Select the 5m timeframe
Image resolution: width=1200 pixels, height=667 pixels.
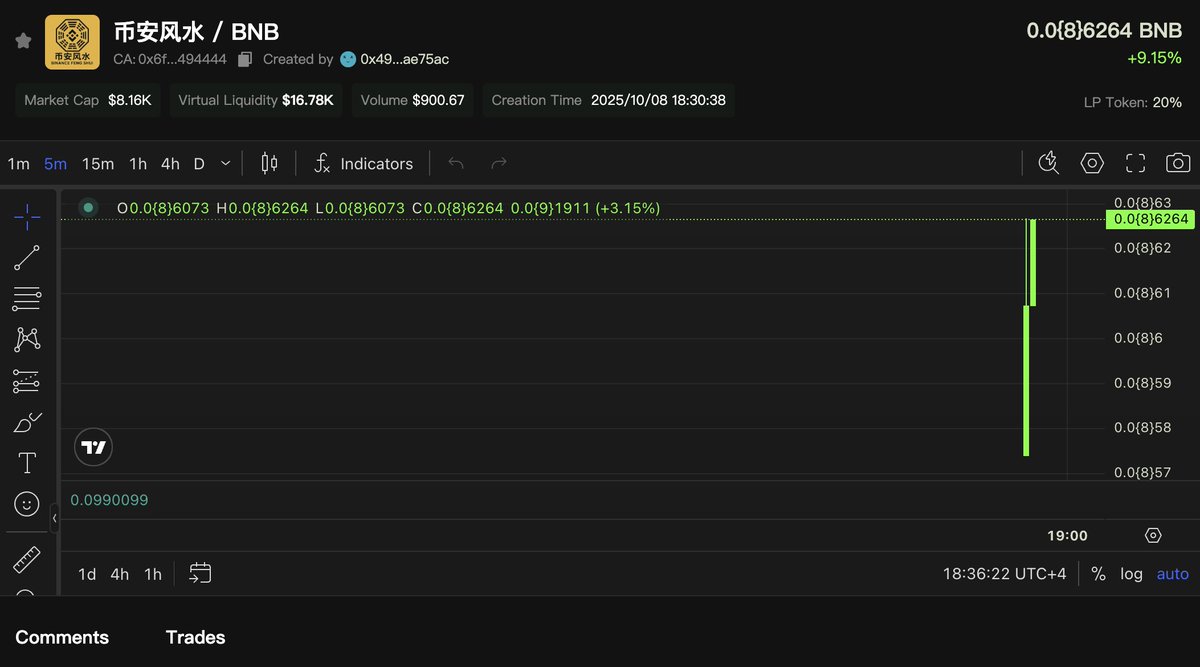[x=55, y=163]
